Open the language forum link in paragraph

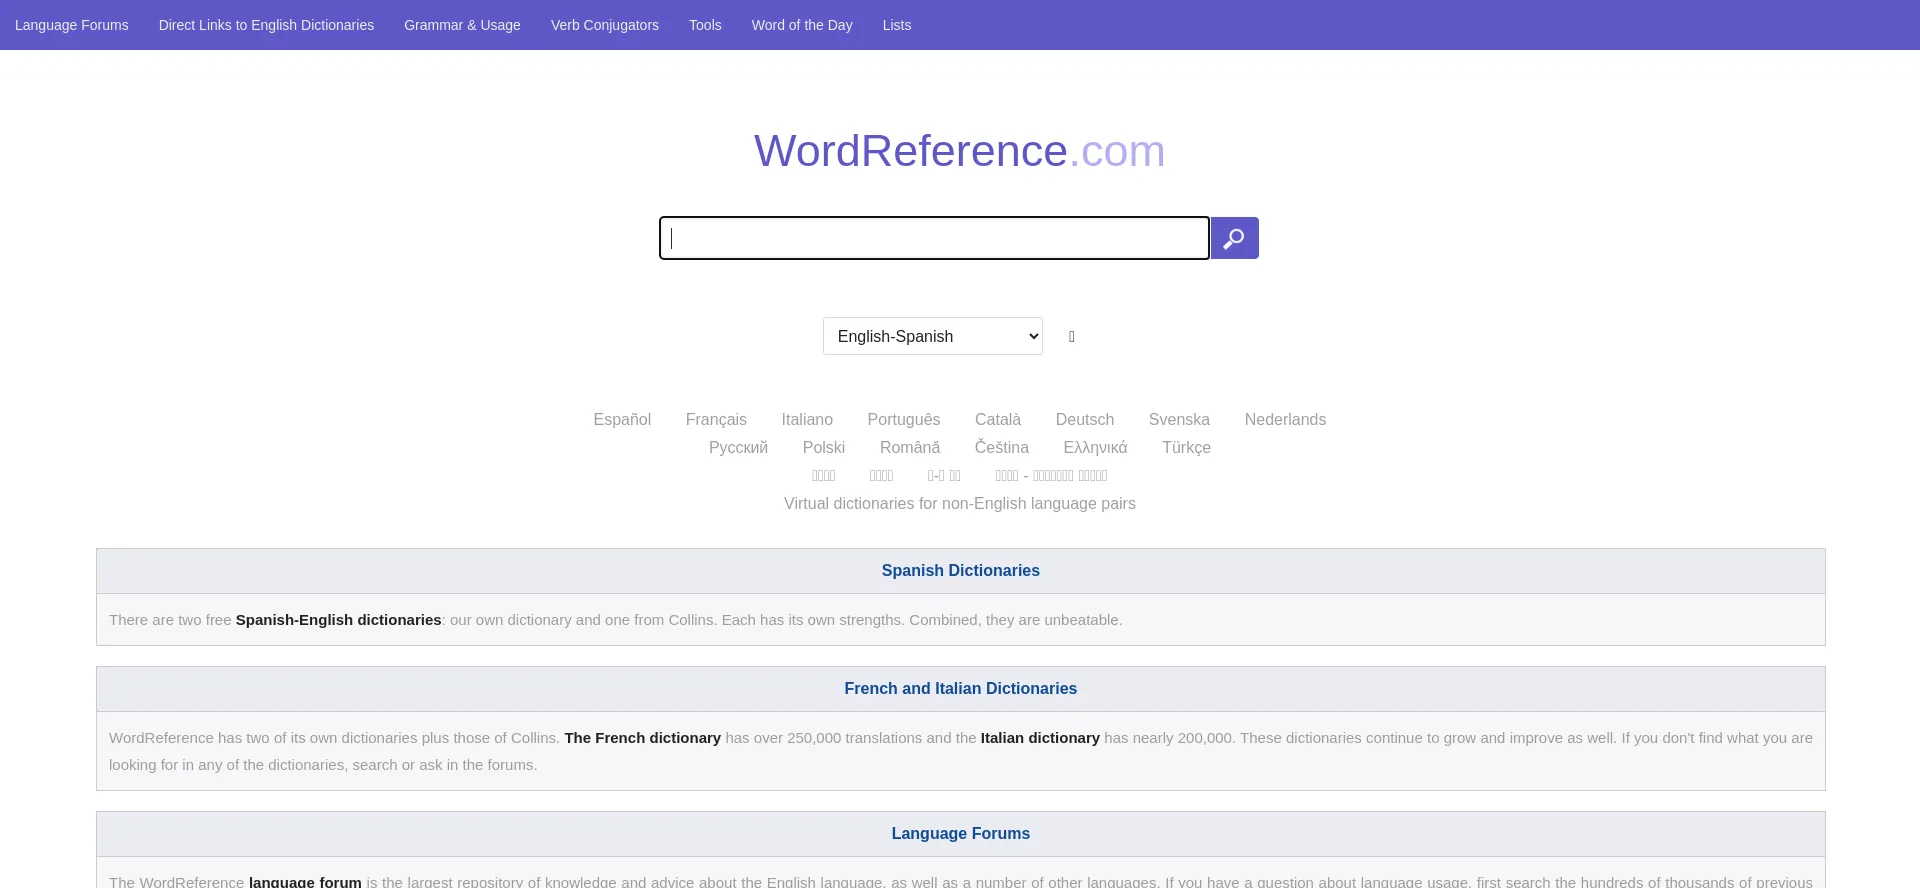(x=305, y=881)
